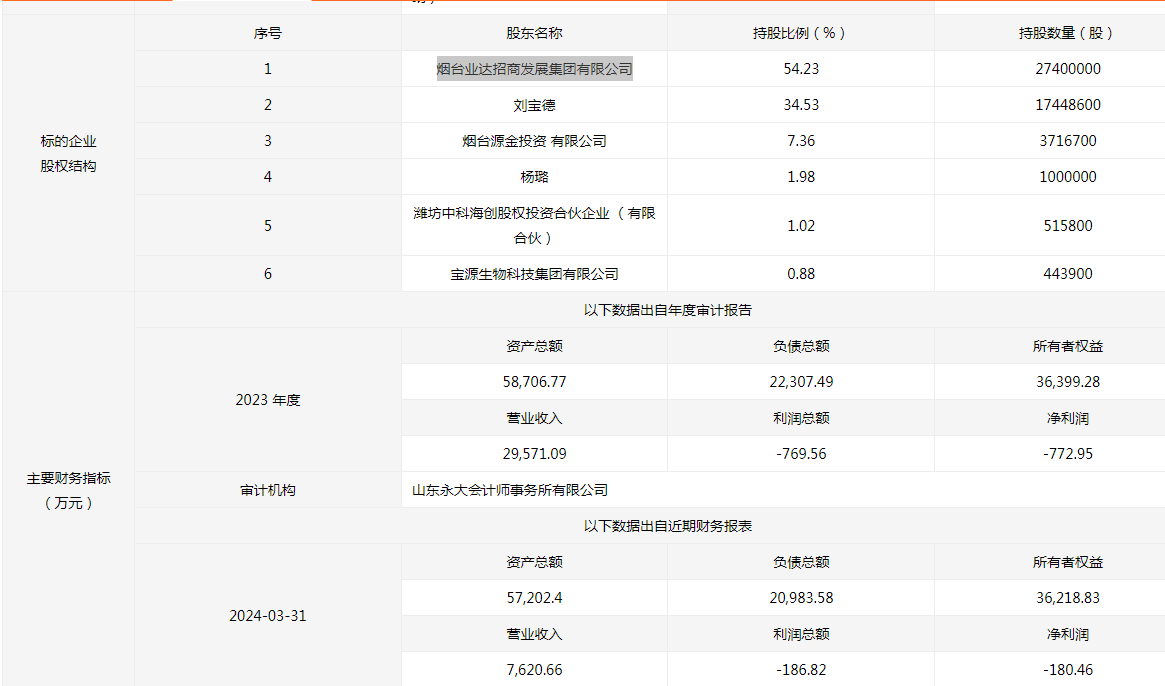Click sequence number 1 in first row
1165x686 pixels.
267,69
